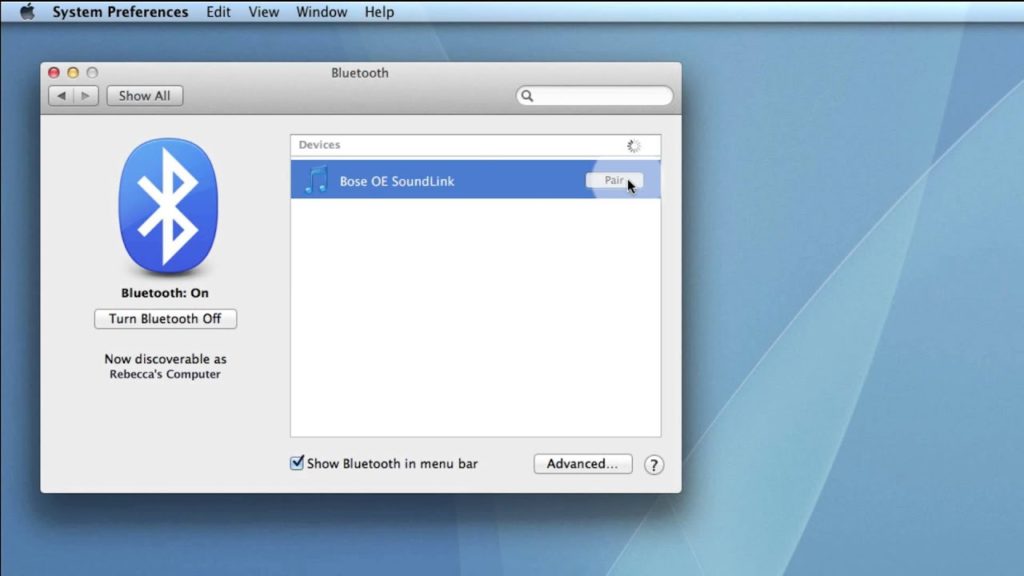Click the Forward arrow in toolbar
This screenshot has height=576, width=1024.
click(86, 96)
